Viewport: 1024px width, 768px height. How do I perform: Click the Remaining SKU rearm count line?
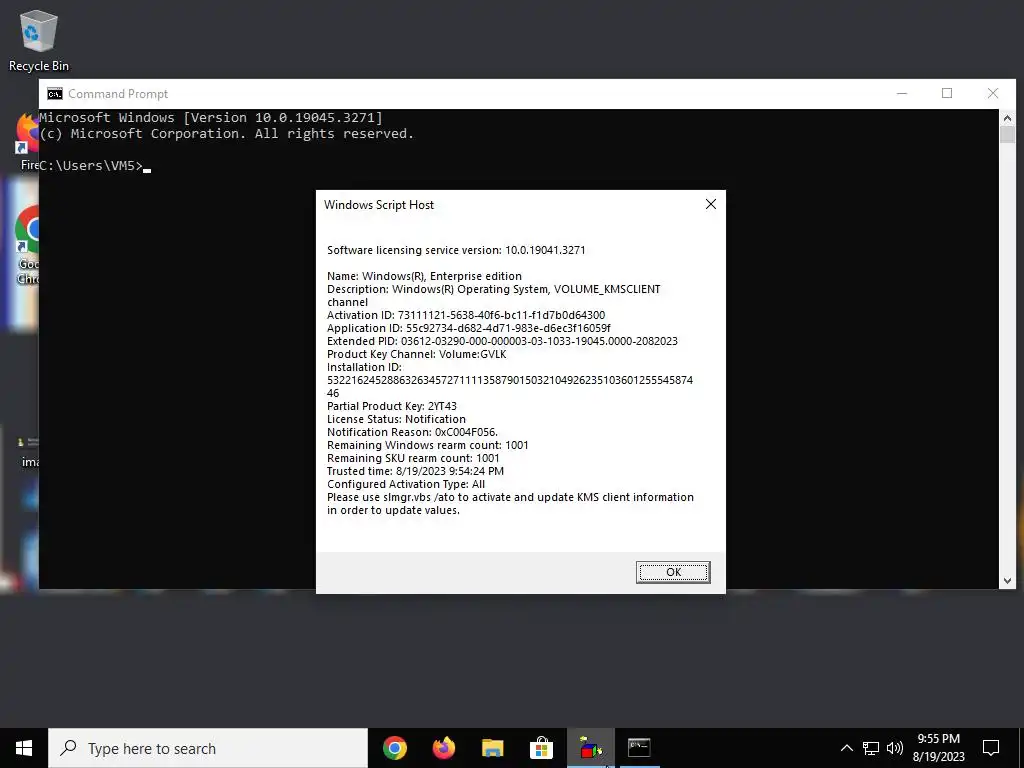413,458
